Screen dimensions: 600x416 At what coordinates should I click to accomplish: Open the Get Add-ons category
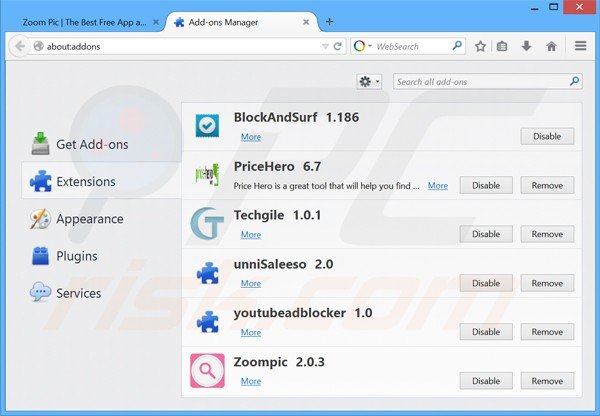[101, 144]
